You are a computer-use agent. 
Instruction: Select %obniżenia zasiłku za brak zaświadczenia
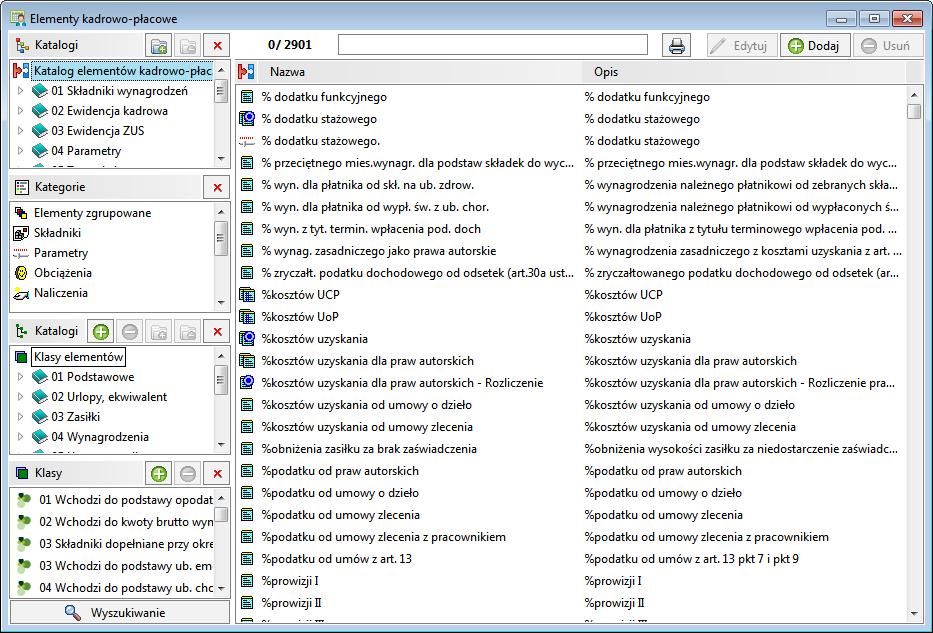[x=369, y=449]
